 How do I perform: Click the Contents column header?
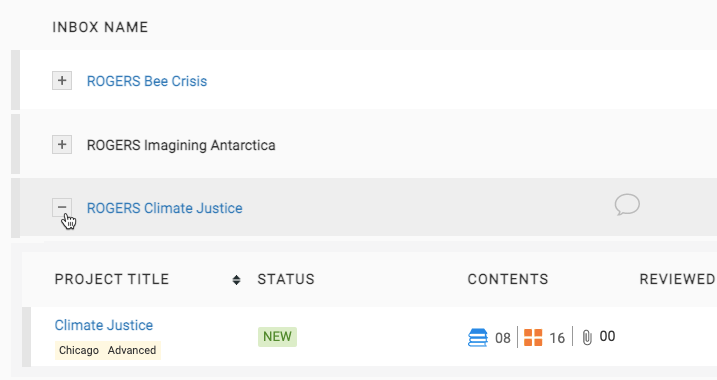508,279
